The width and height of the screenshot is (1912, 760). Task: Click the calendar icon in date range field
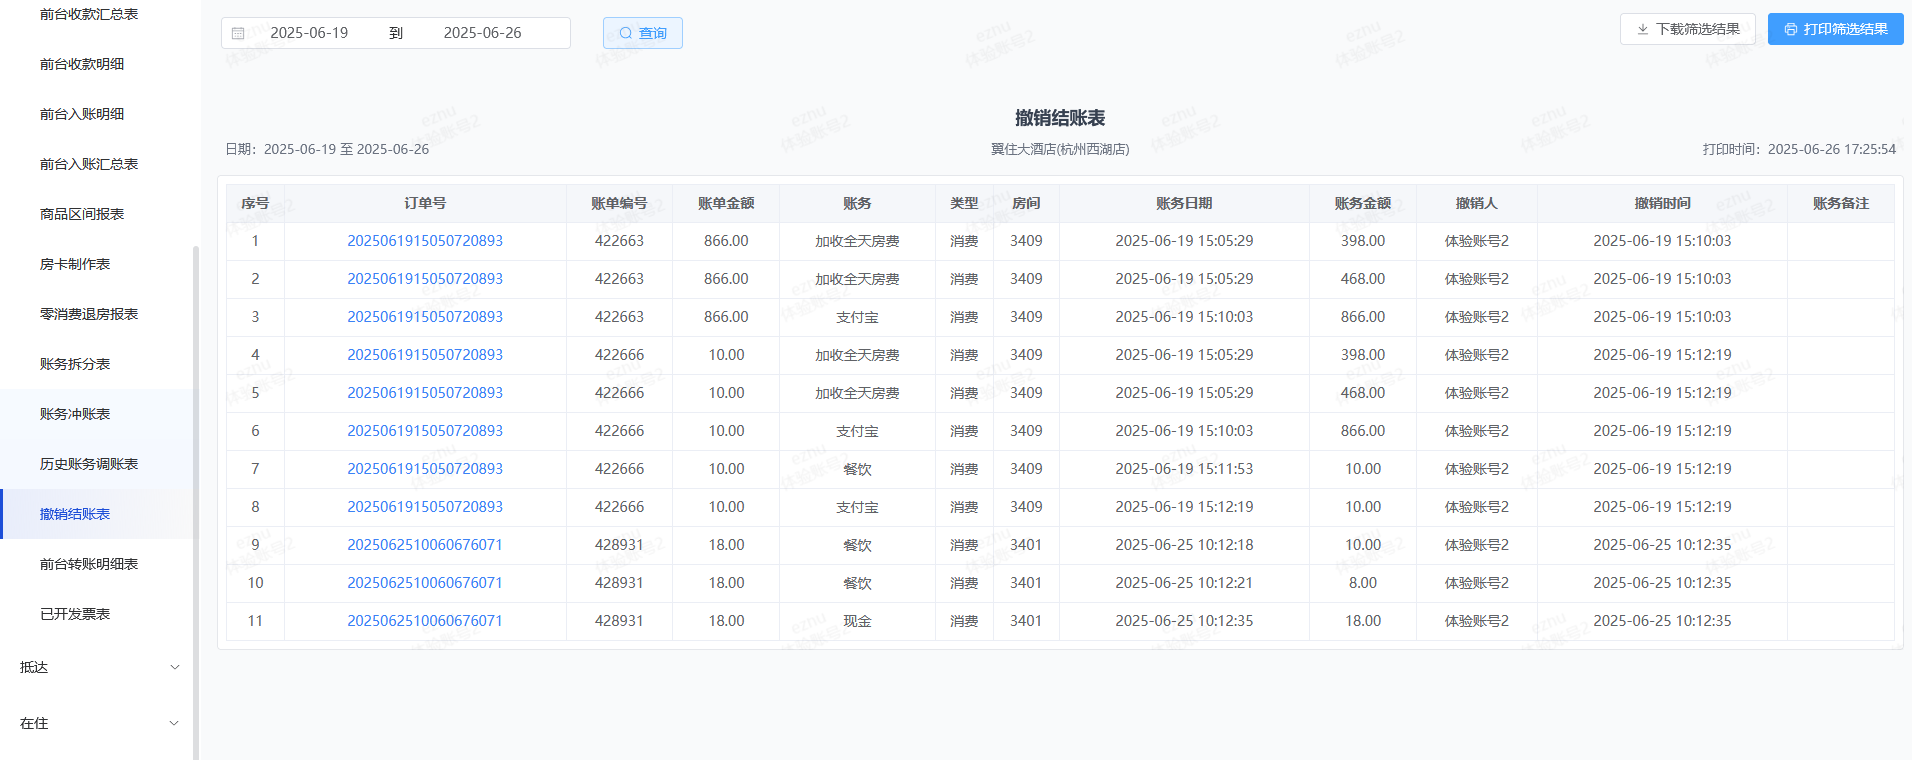pyautogui.click(x=238, y=33)
